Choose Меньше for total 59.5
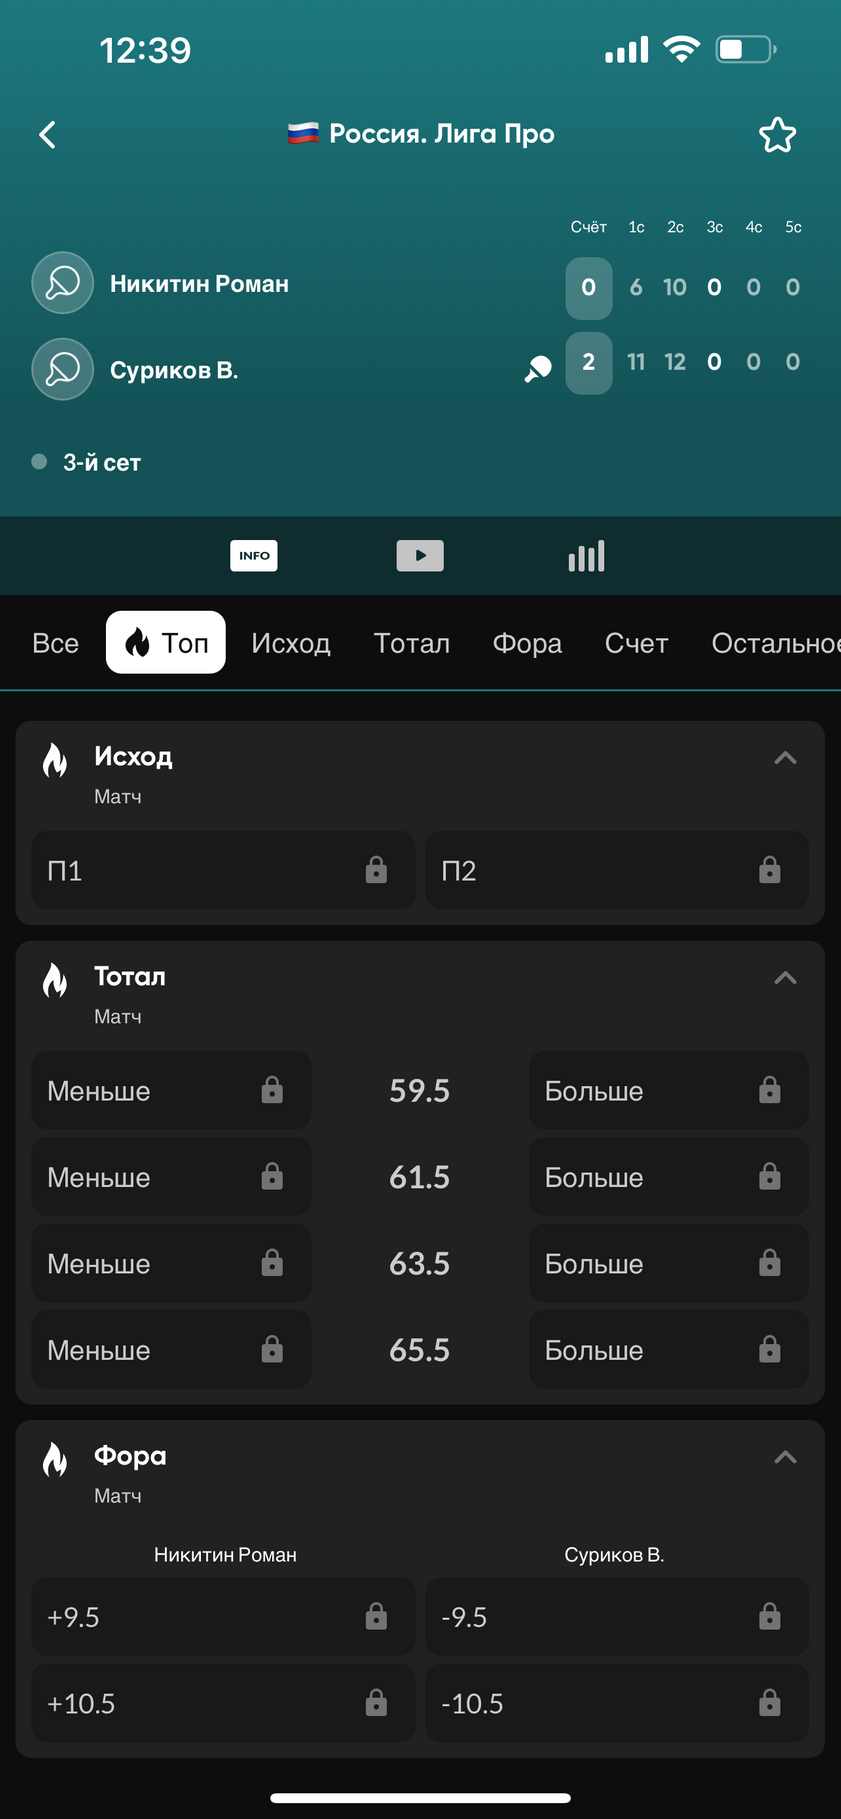The height and width of the screenshot is (1819, 841). 171,1090
